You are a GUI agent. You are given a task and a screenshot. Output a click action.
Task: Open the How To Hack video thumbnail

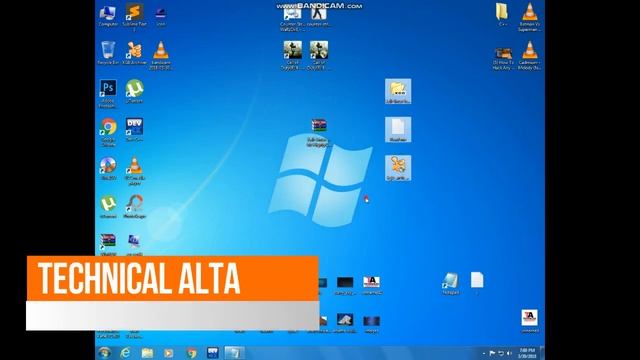coord(503,58)
